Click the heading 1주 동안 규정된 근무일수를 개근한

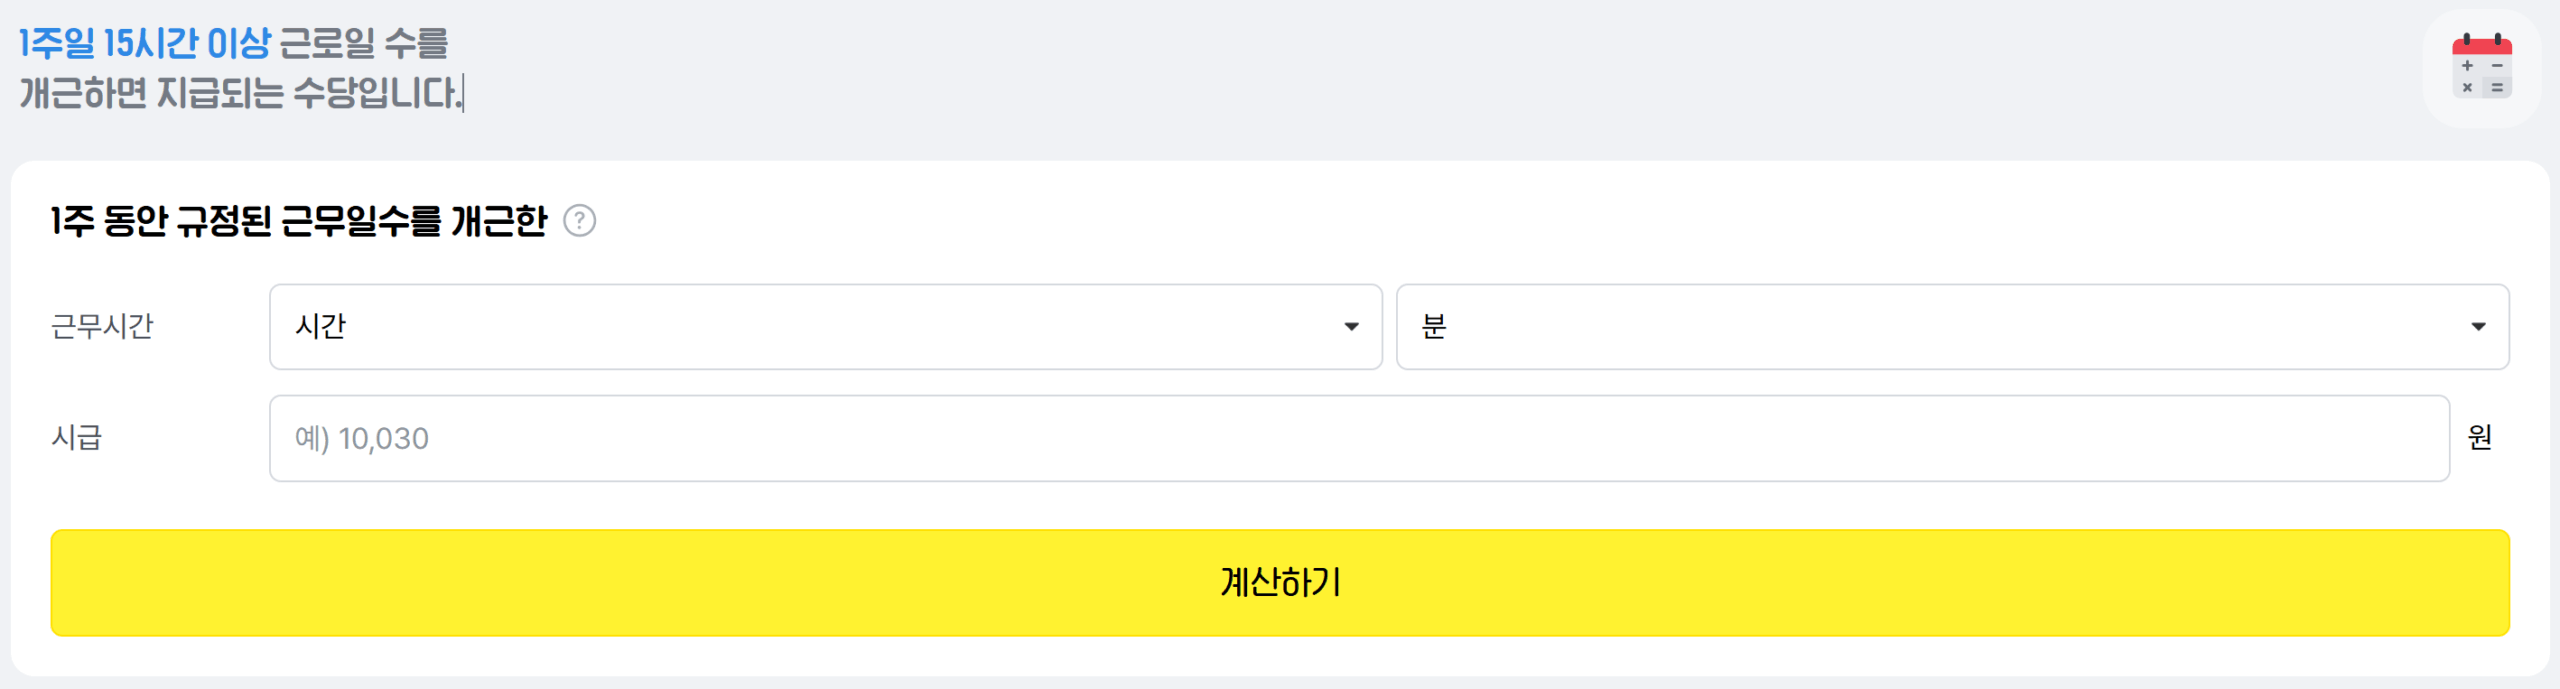tap(299, 221)
